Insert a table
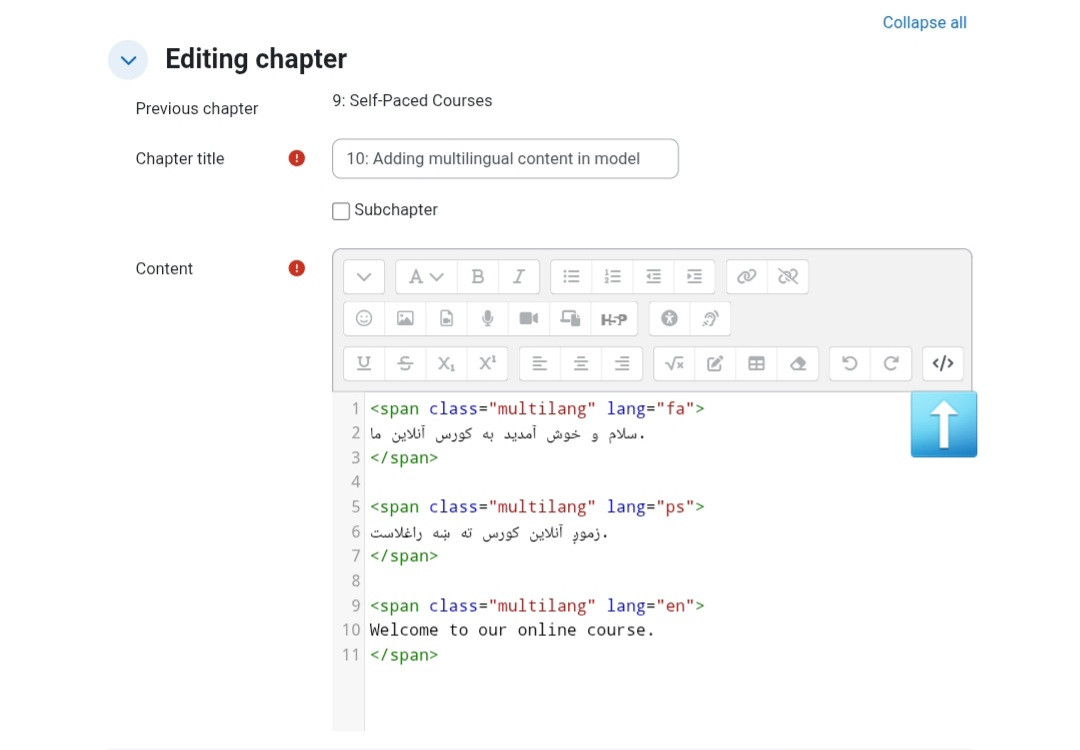Viewport: 1080px width, 750px height. coord(756,364)
